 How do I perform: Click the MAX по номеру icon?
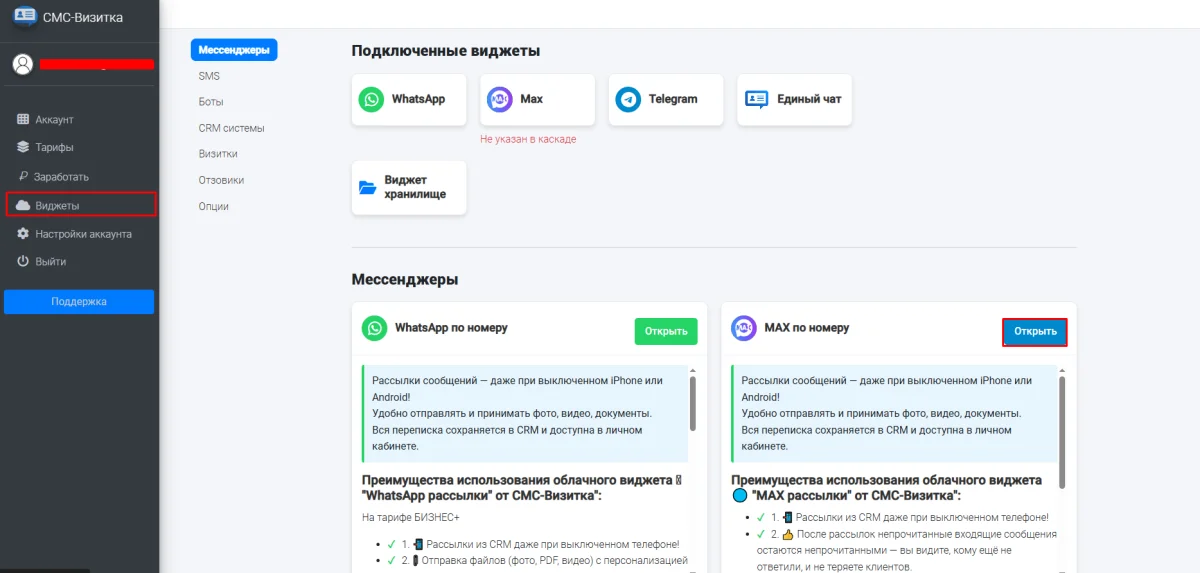tap(743, 327)
